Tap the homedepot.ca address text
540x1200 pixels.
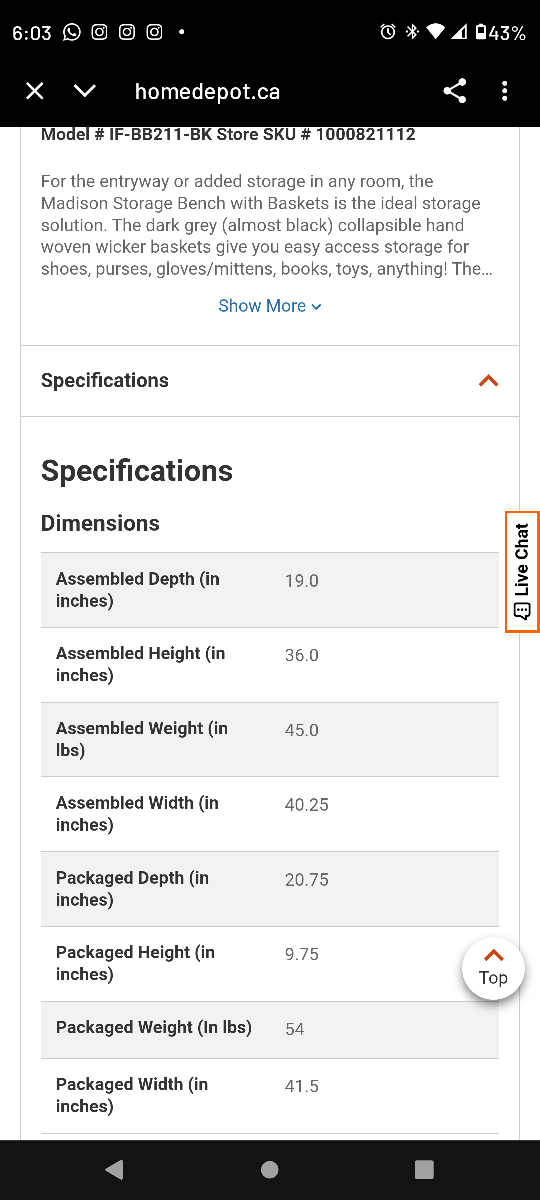207,92
